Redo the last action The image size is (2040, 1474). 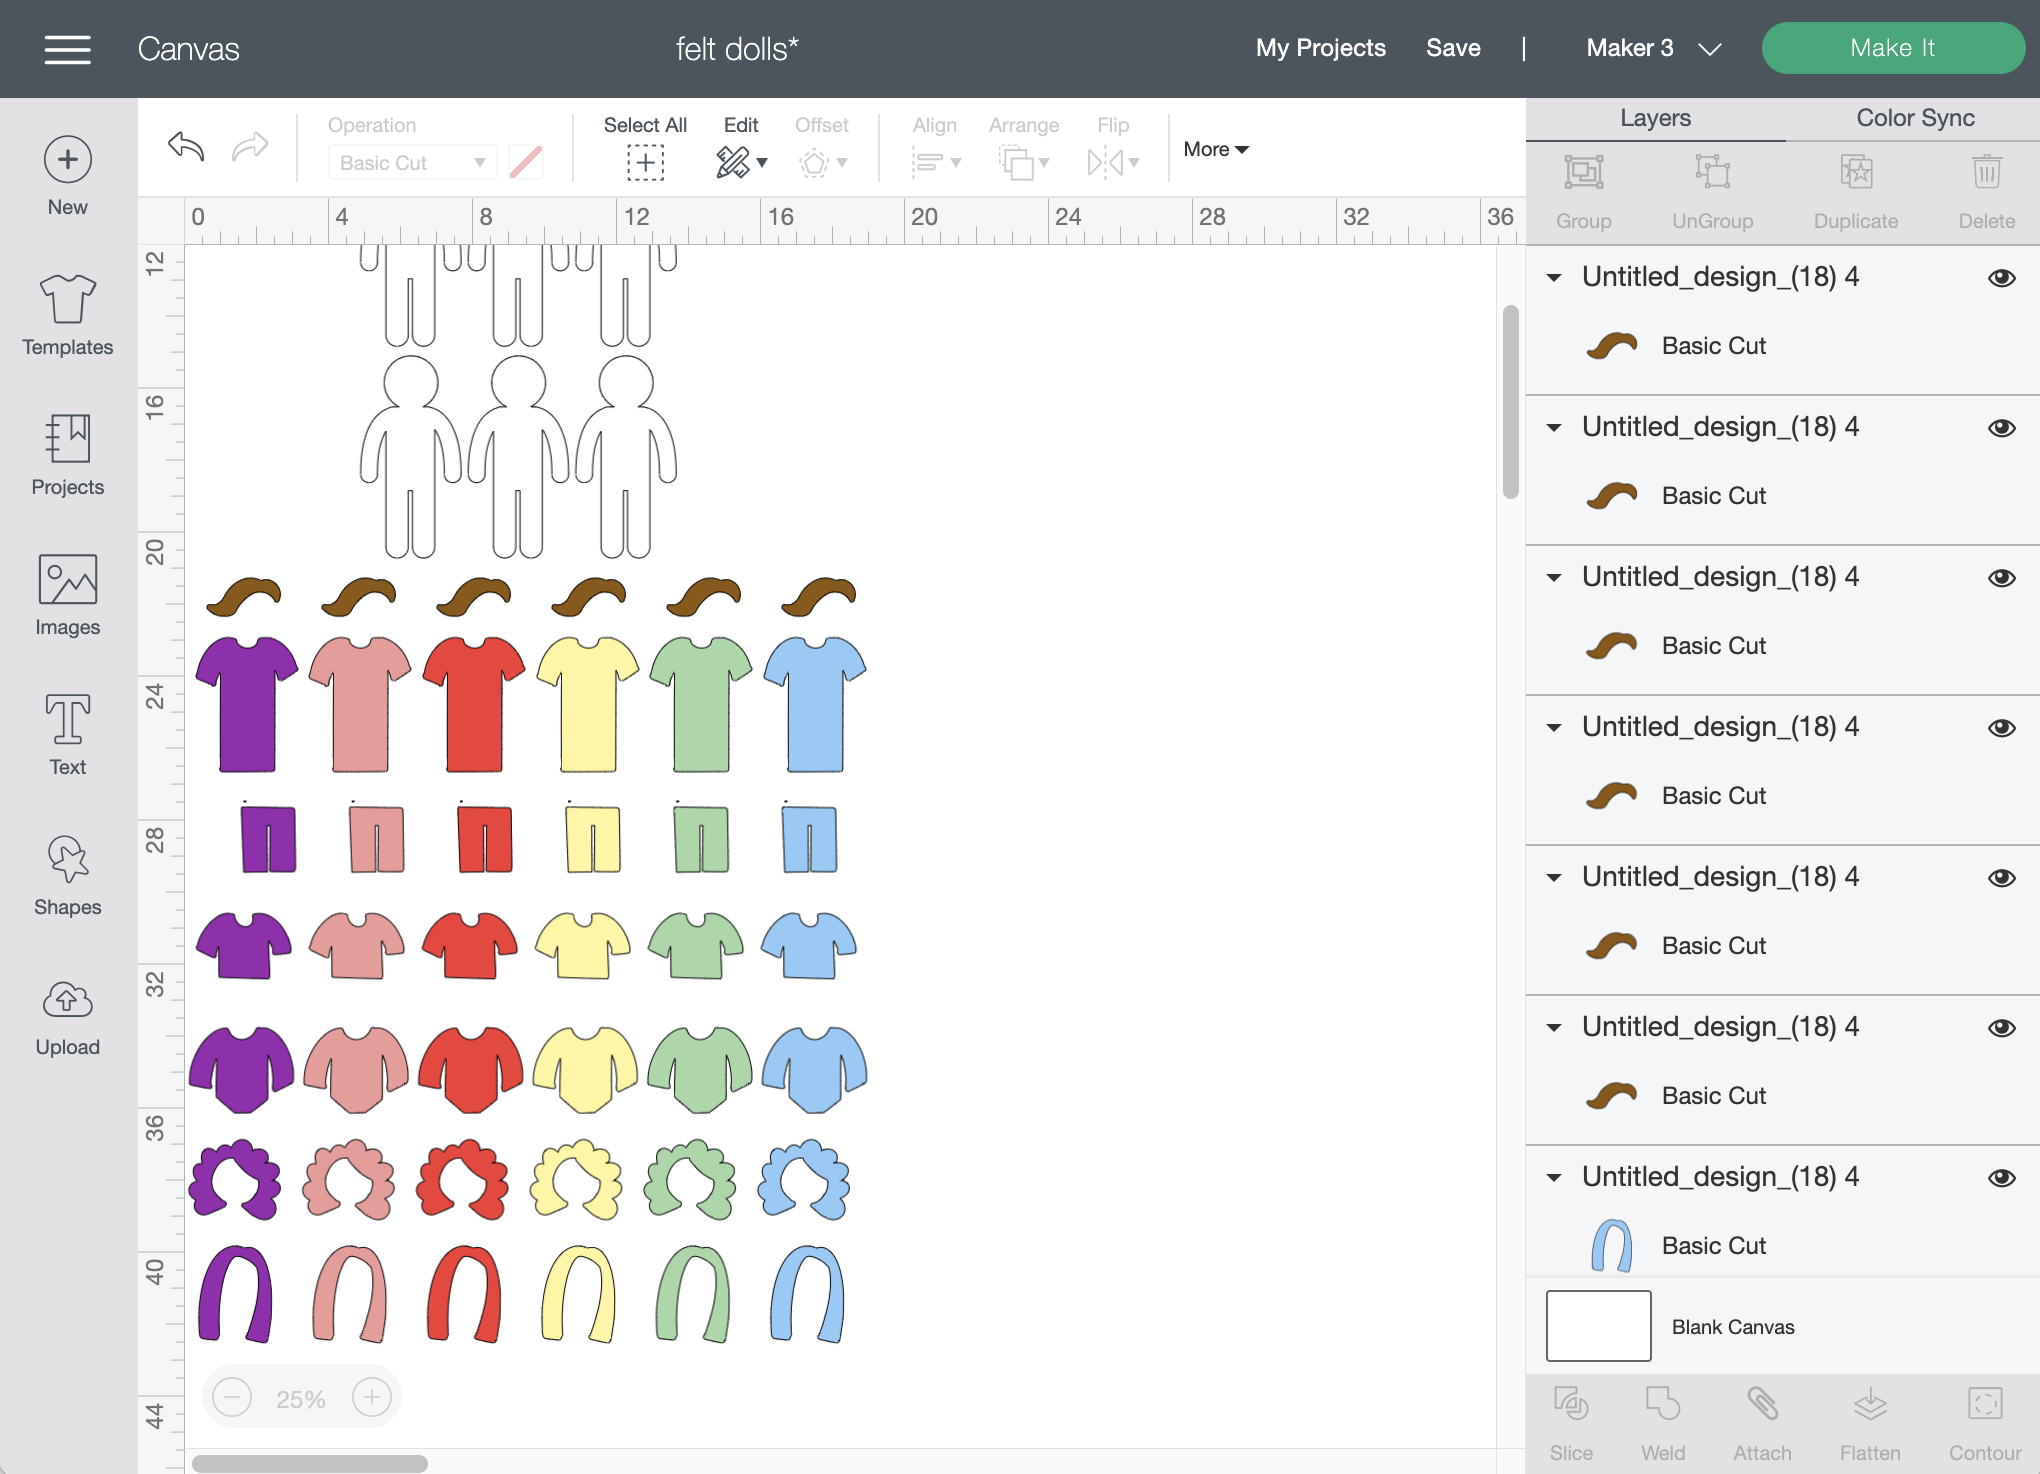click(x=250, y=147)
